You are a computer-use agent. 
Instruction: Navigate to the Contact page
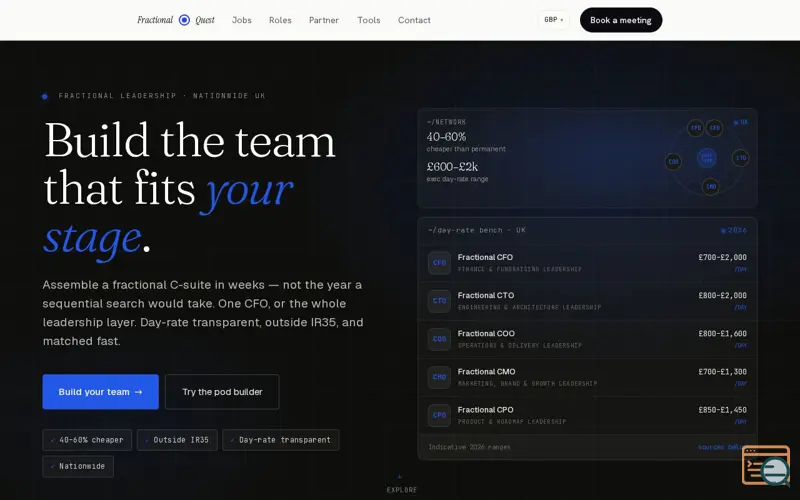coord(414,20)
